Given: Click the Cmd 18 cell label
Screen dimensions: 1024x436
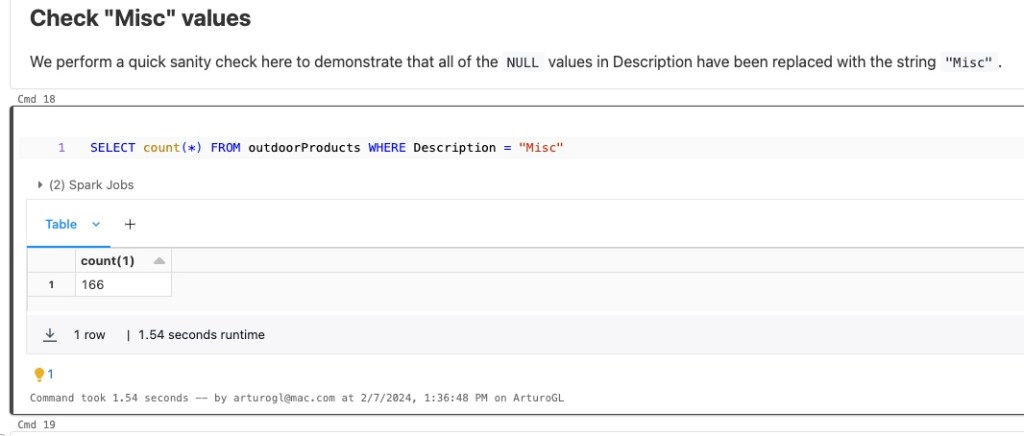Looking at the screenshot, I should click(37, 99).
